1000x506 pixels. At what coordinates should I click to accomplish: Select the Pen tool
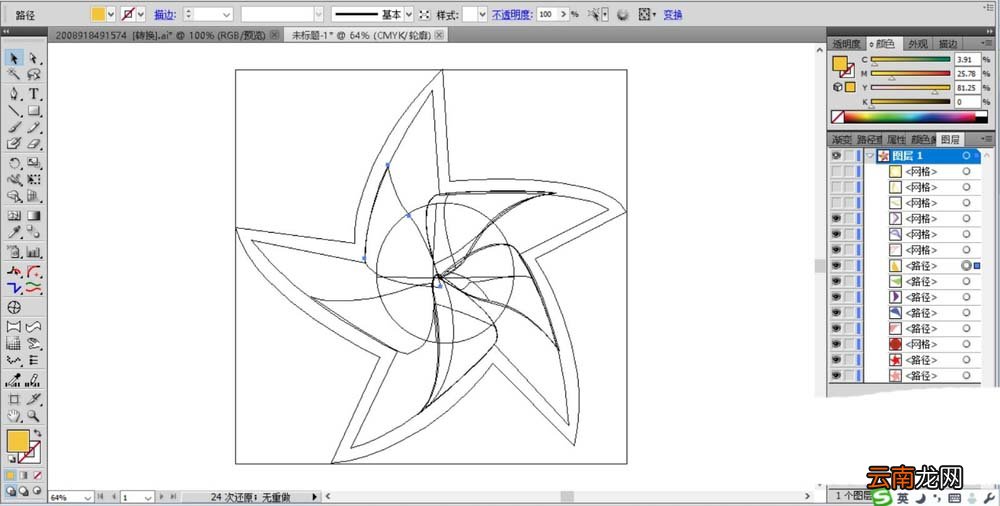[x=13, y=94]
